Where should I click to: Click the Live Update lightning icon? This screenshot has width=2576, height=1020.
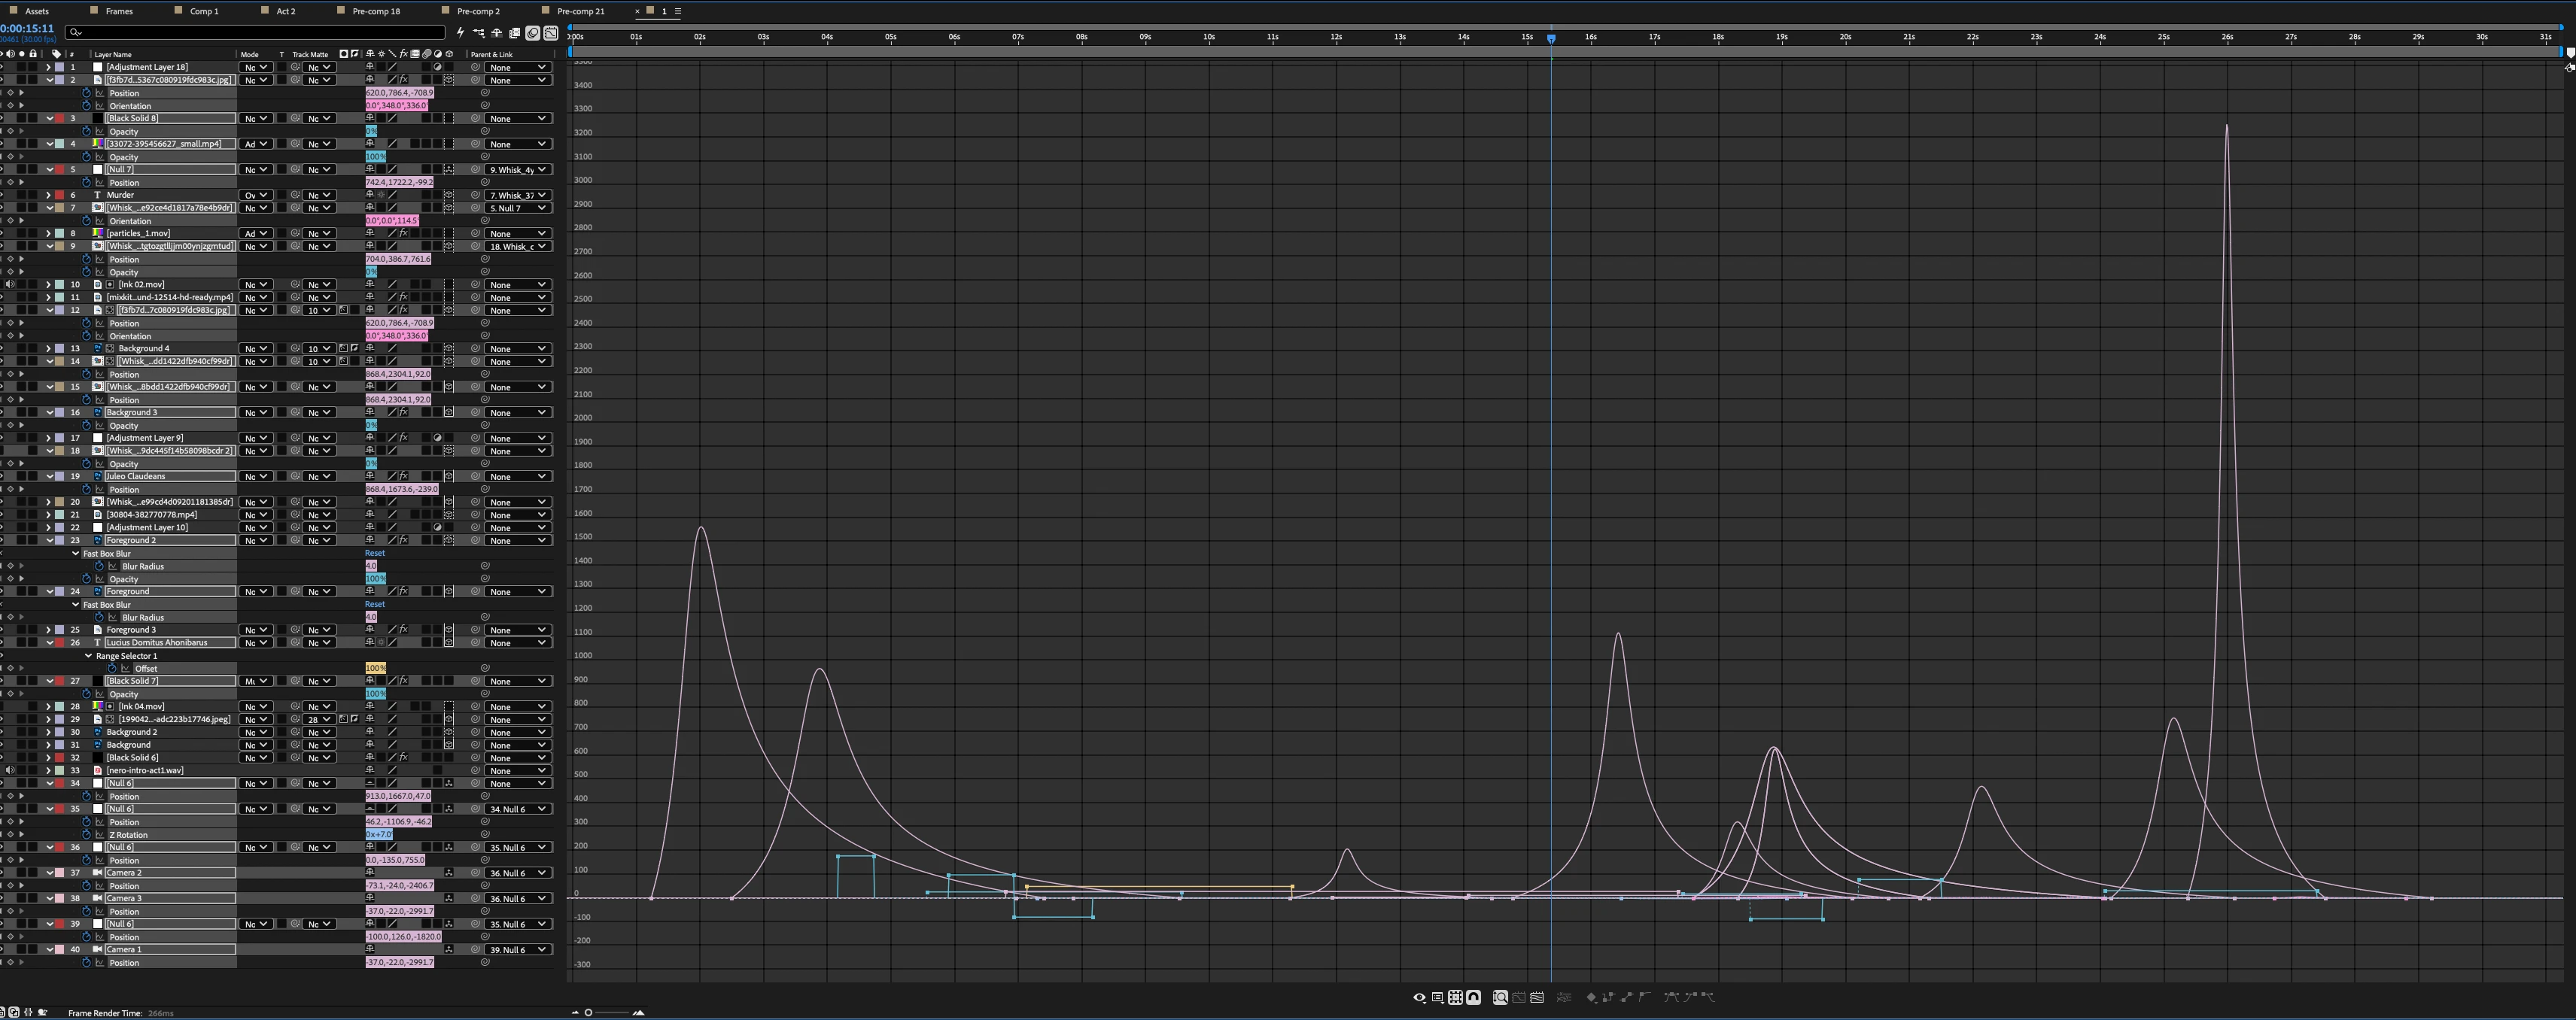[461, 33]
